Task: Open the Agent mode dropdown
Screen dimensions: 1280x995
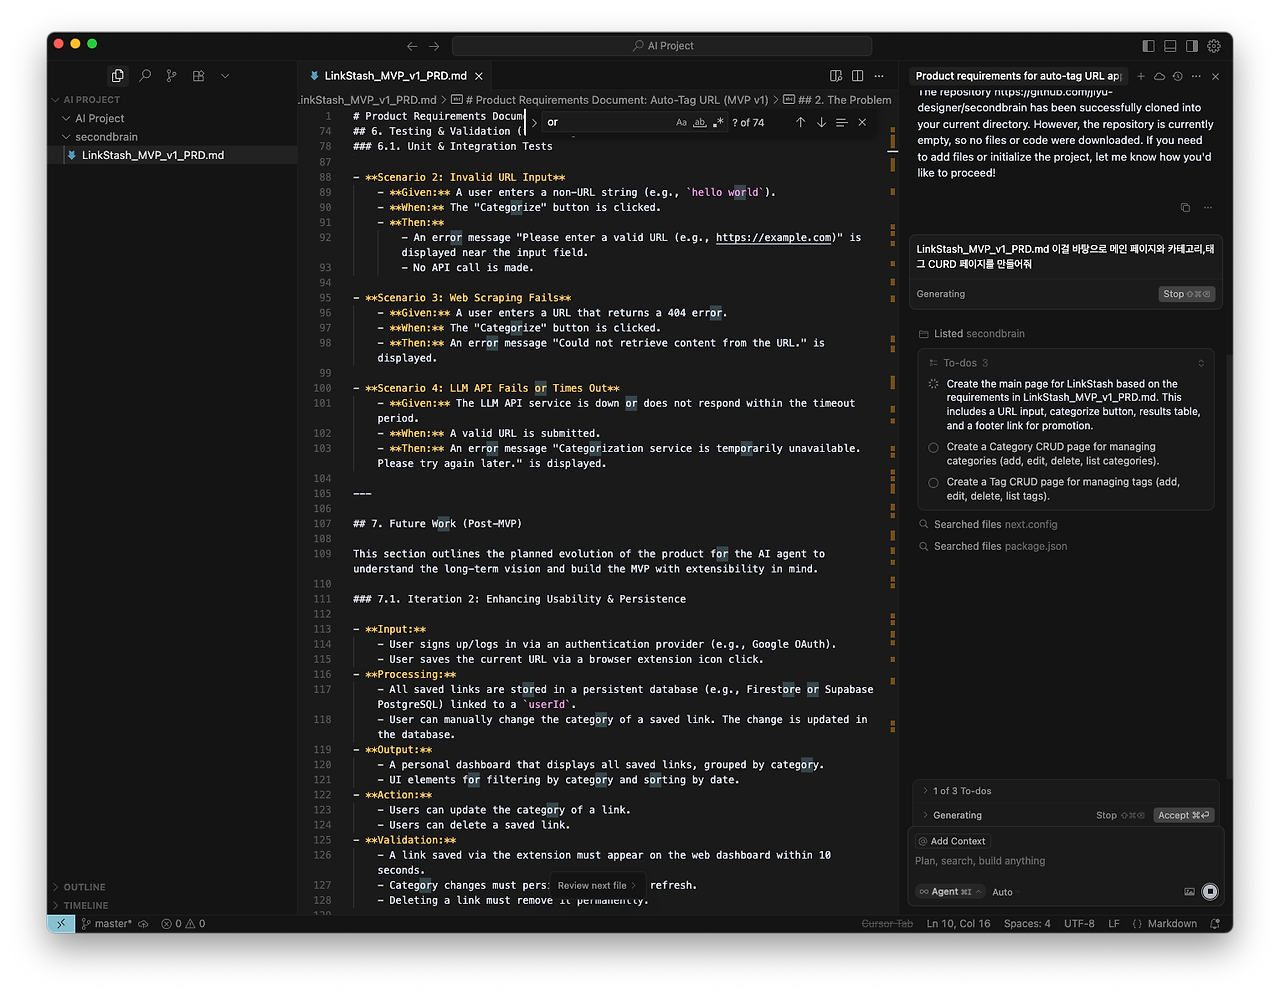Action: tap(950, 892)
